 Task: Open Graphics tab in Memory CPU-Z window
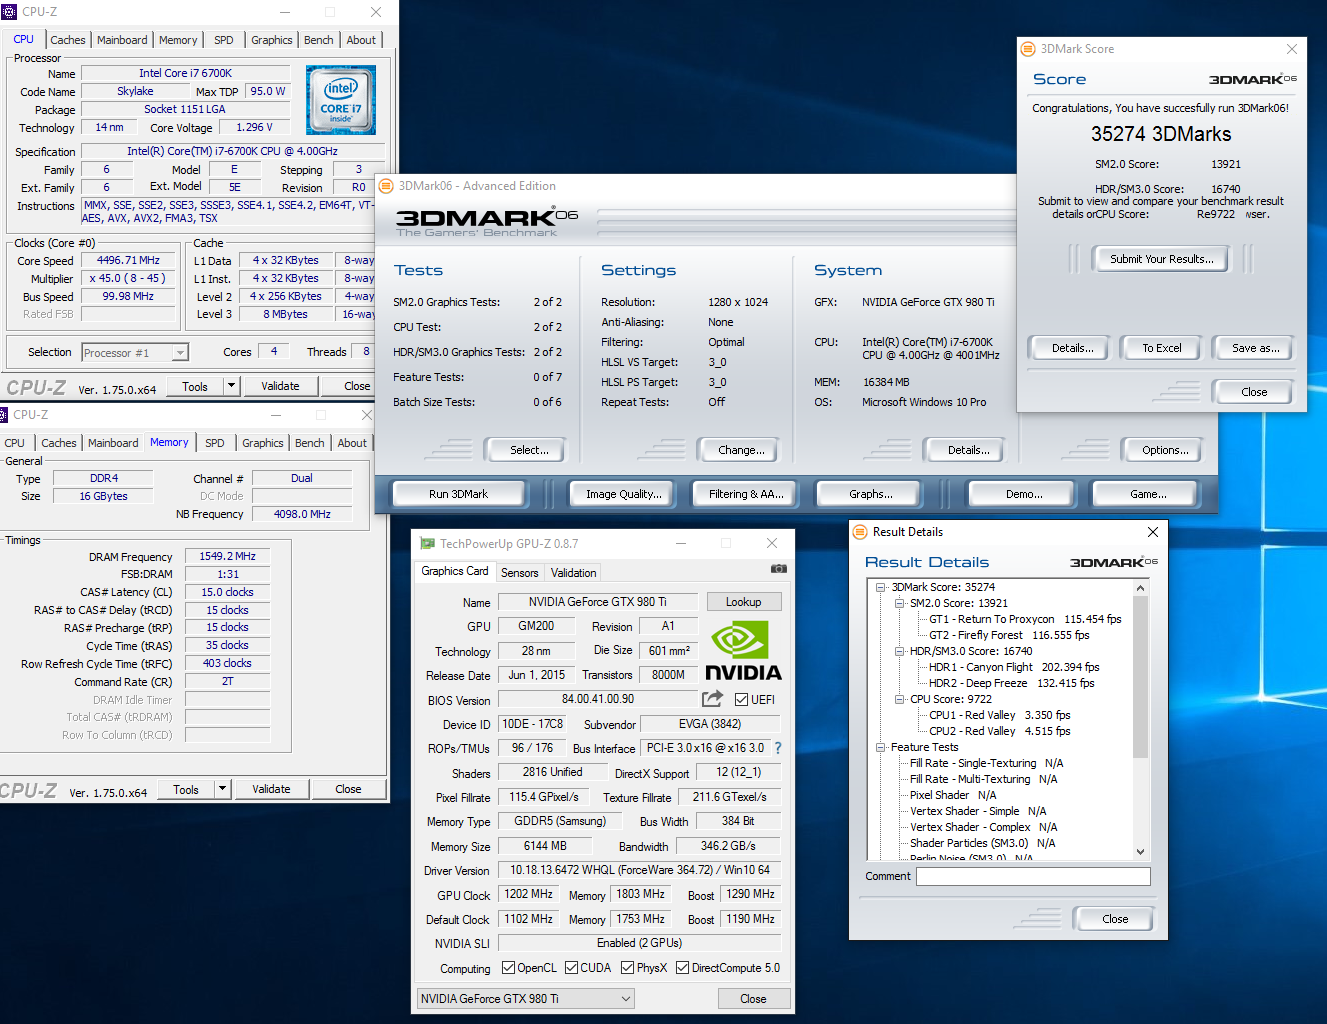[263, 443]
